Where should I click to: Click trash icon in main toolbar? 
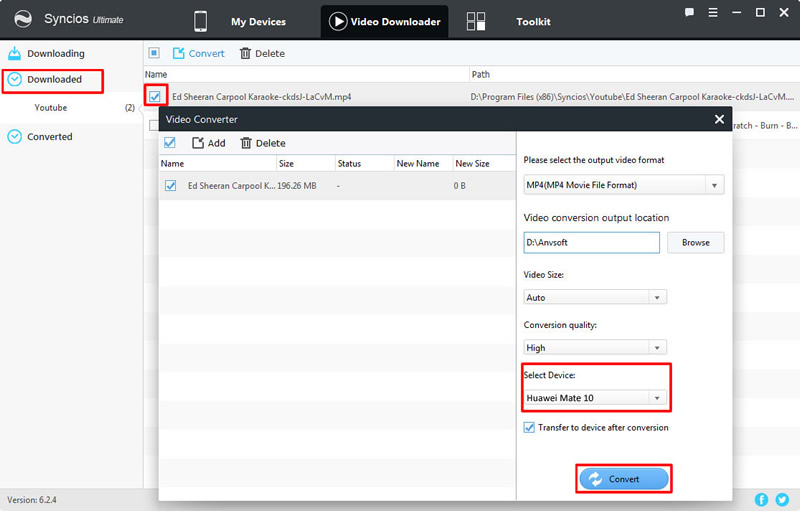click(245, 53)
